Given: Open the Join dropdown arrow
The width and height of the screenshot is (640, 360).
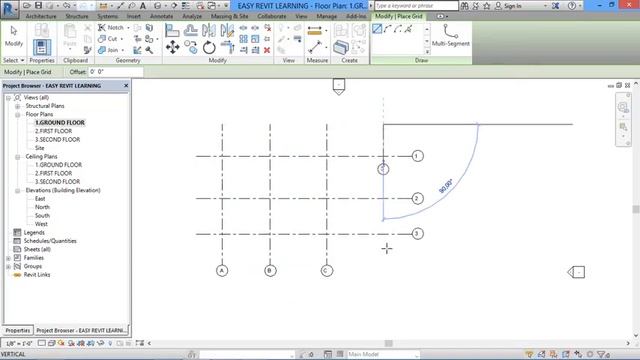Looking at the screenshot, I should click(x=123, y=50).
